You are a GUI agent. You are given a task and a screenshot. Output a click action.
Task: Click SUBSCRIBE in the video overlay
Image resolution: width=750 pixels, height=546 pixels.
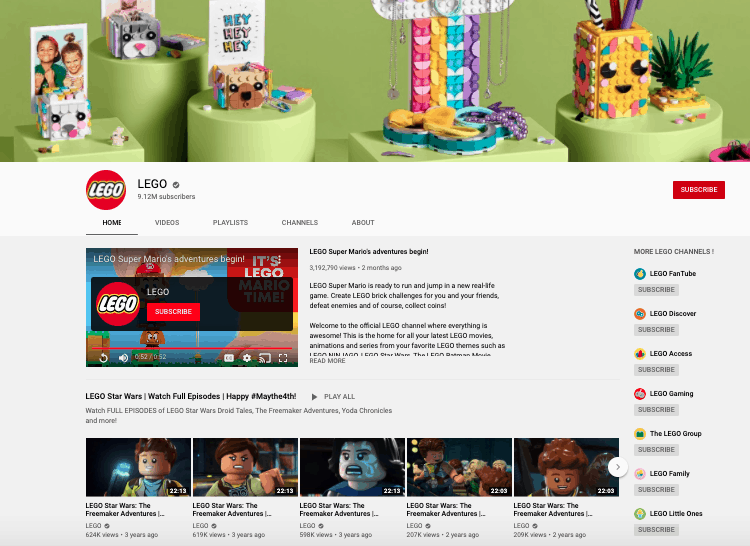pos(173,312)
